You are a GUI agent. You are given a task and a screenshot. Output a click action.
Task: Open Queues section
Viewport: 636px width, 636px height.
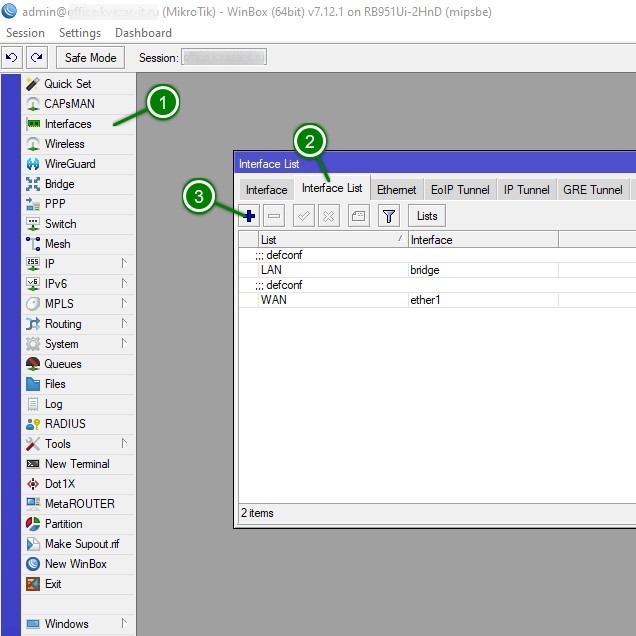[79, 364]
